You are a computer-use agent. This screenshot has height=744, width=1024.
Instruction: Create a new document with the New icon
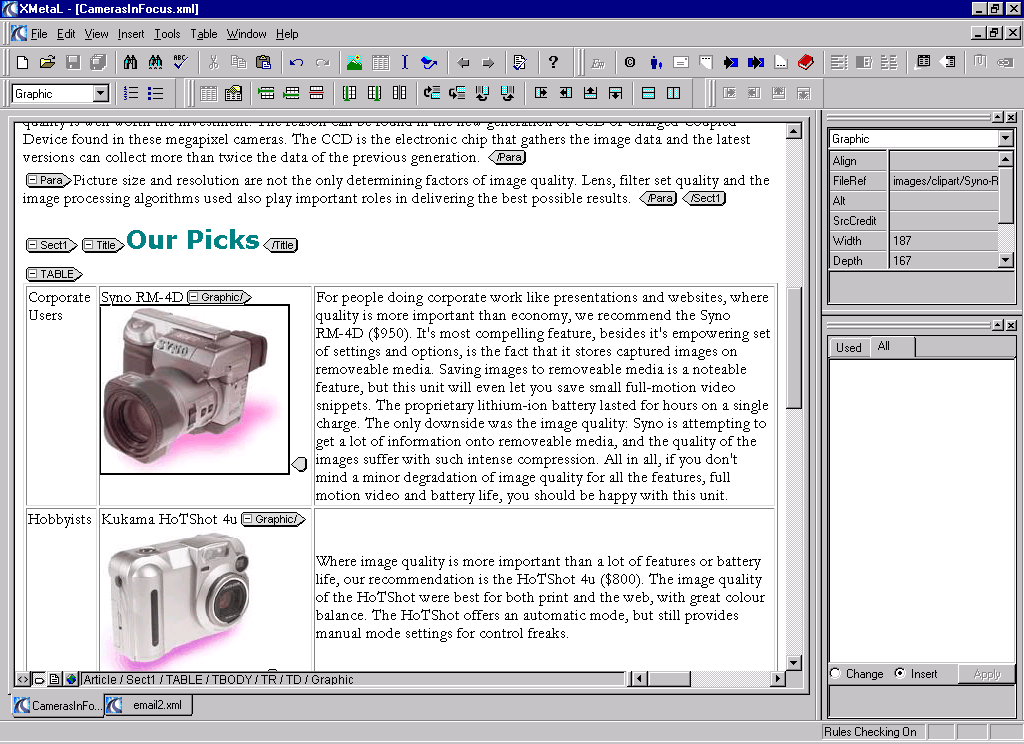click(x=22, y=63)
